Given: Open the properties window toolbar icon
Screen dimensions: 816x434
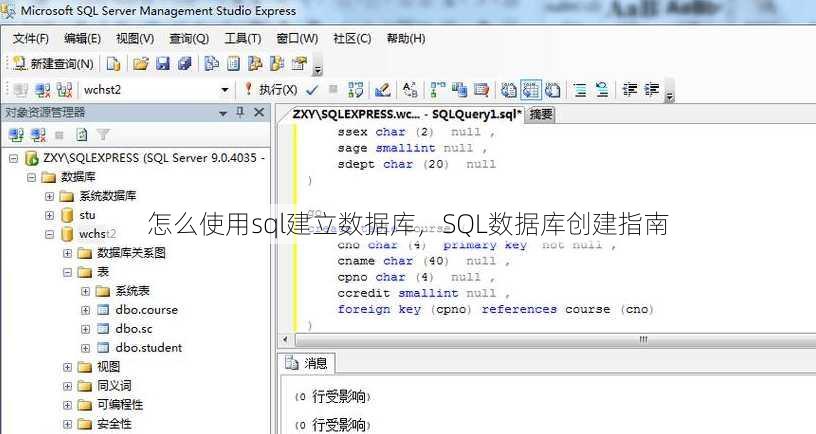Looking at the screenshot, I should click(299, 63).
